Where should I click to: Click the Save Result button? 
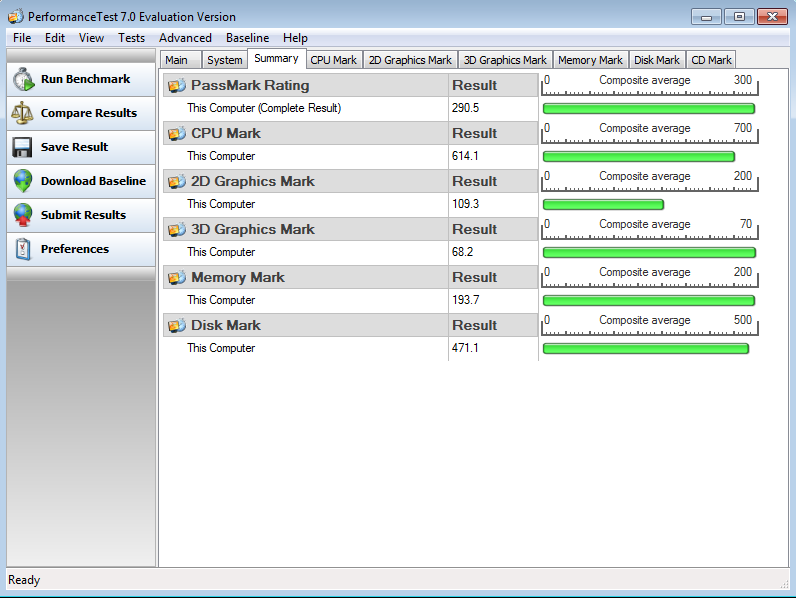point(81,147)
